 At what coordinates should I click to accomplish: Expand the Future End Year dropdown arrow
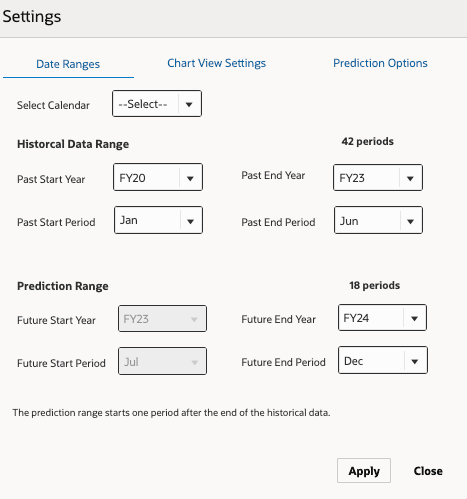(x=414, y=318)
